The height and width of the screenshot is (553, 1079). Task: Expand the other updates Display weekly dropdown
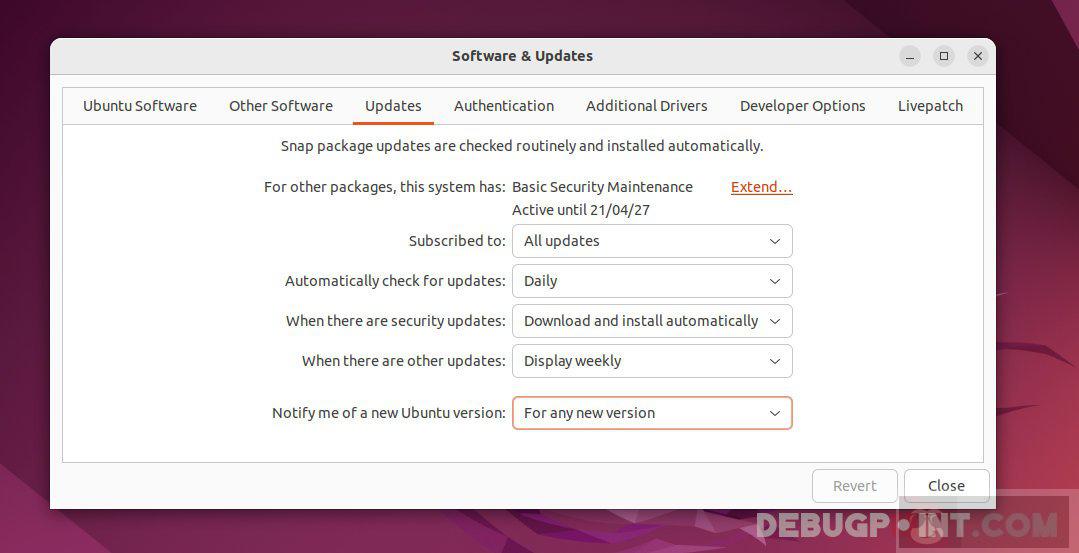point(652,361)
